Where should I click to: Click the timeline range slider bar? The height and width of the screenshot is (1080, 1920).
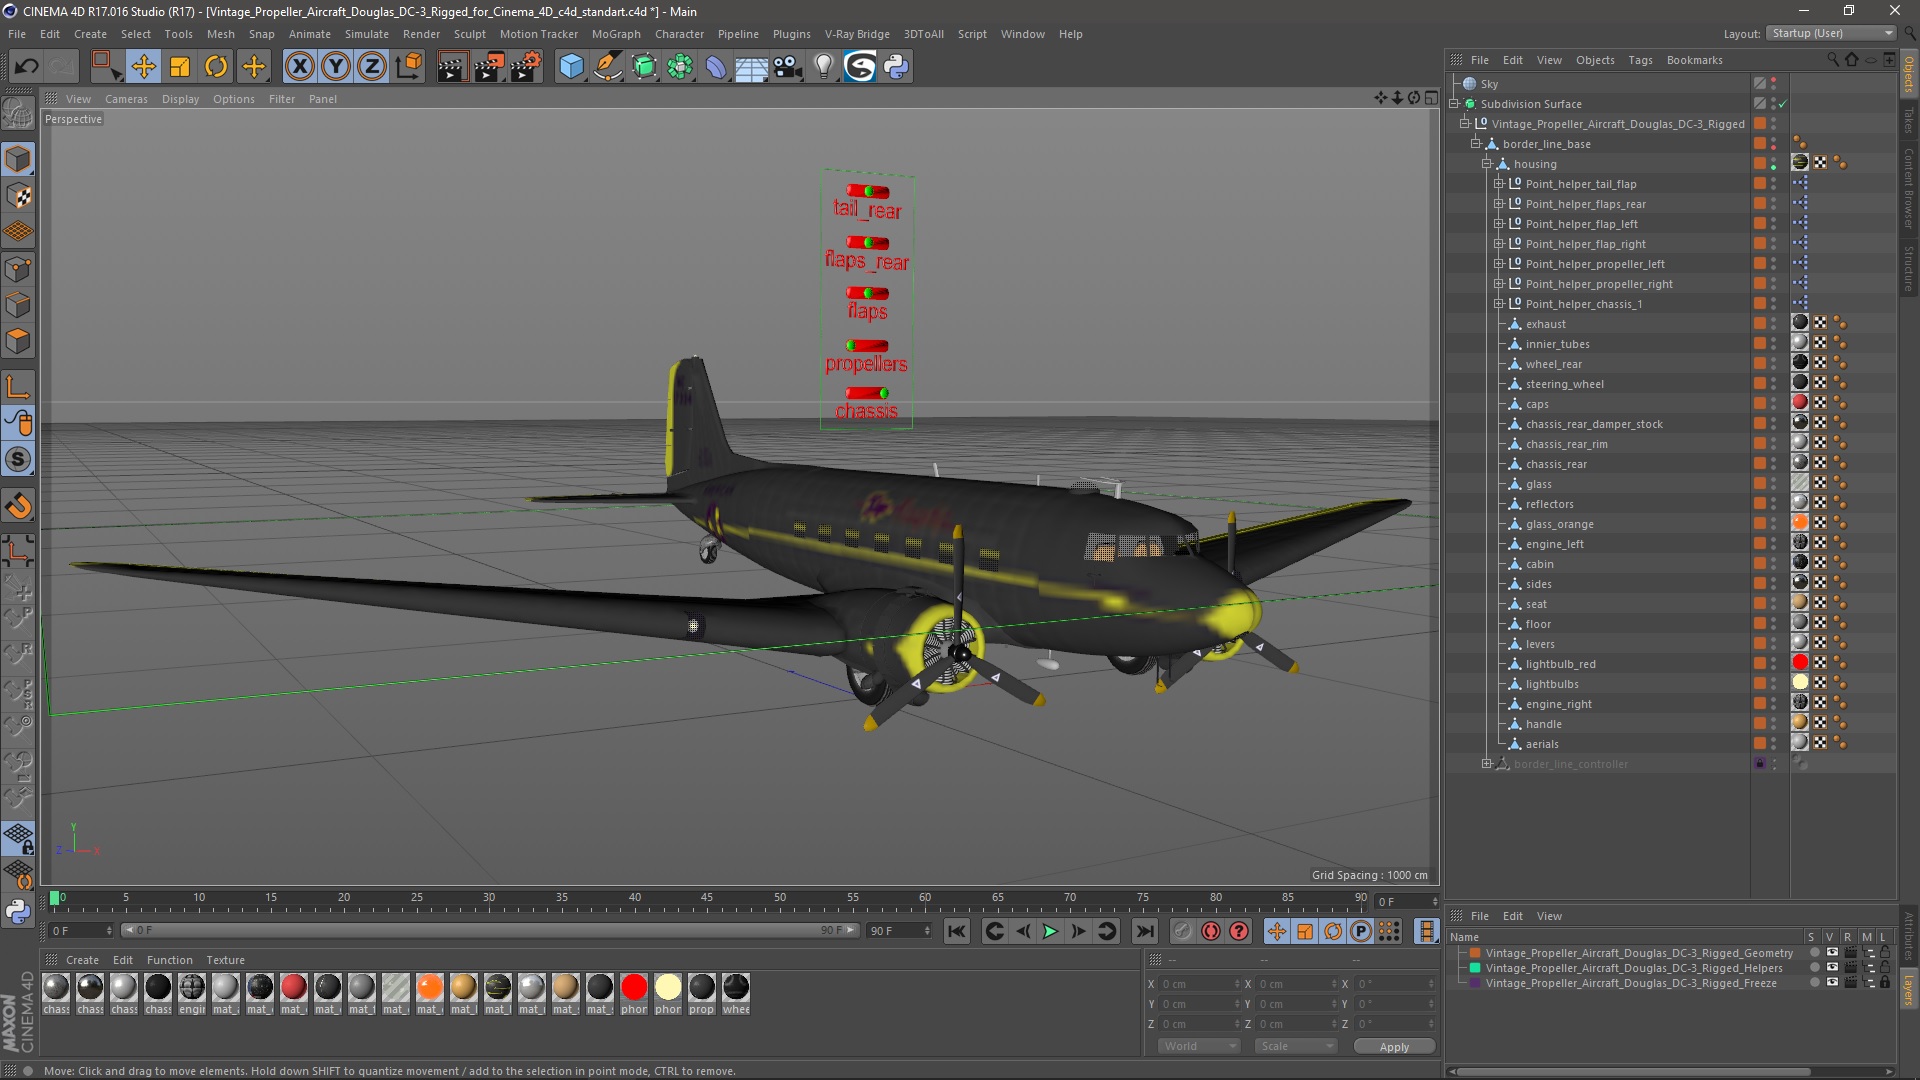490,931
